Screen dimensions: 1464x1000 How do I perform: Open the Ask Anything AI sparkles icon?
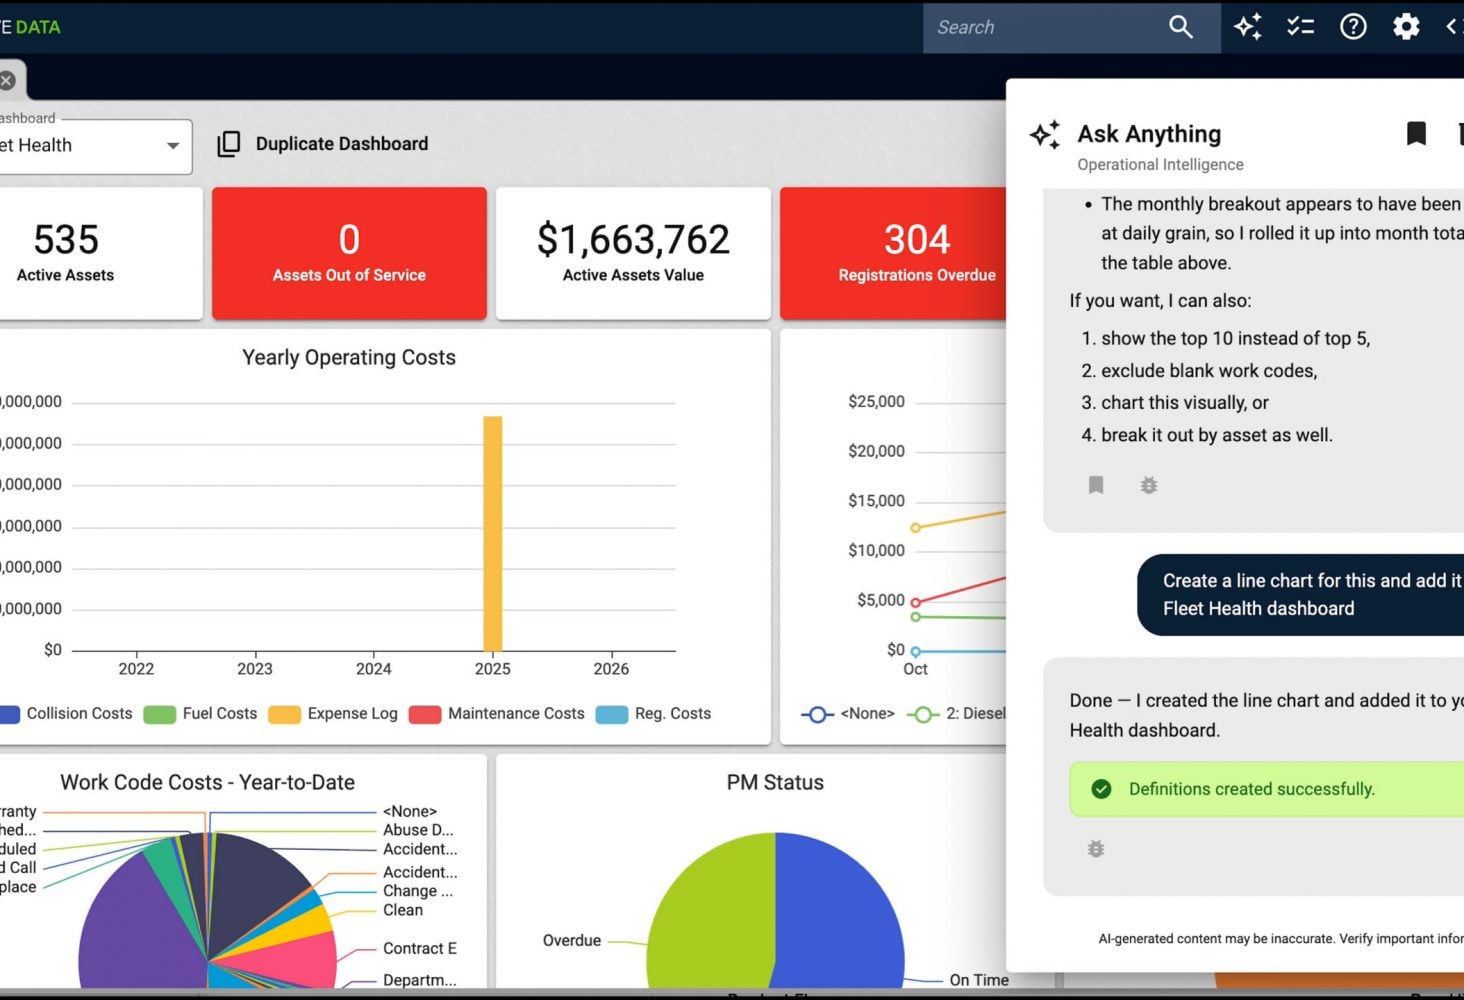[x=1248, y=27]
